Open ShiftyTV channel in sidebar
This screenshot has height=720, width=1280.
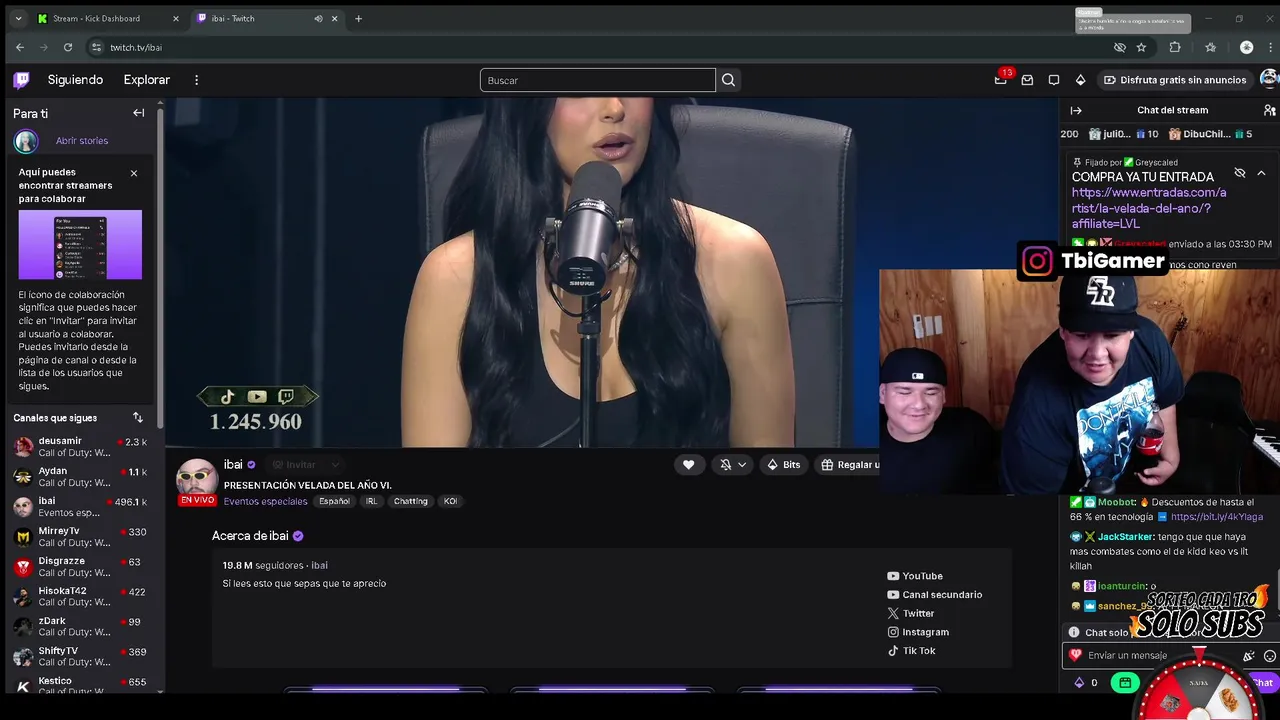pyautogui.click(x=80, y=657)
